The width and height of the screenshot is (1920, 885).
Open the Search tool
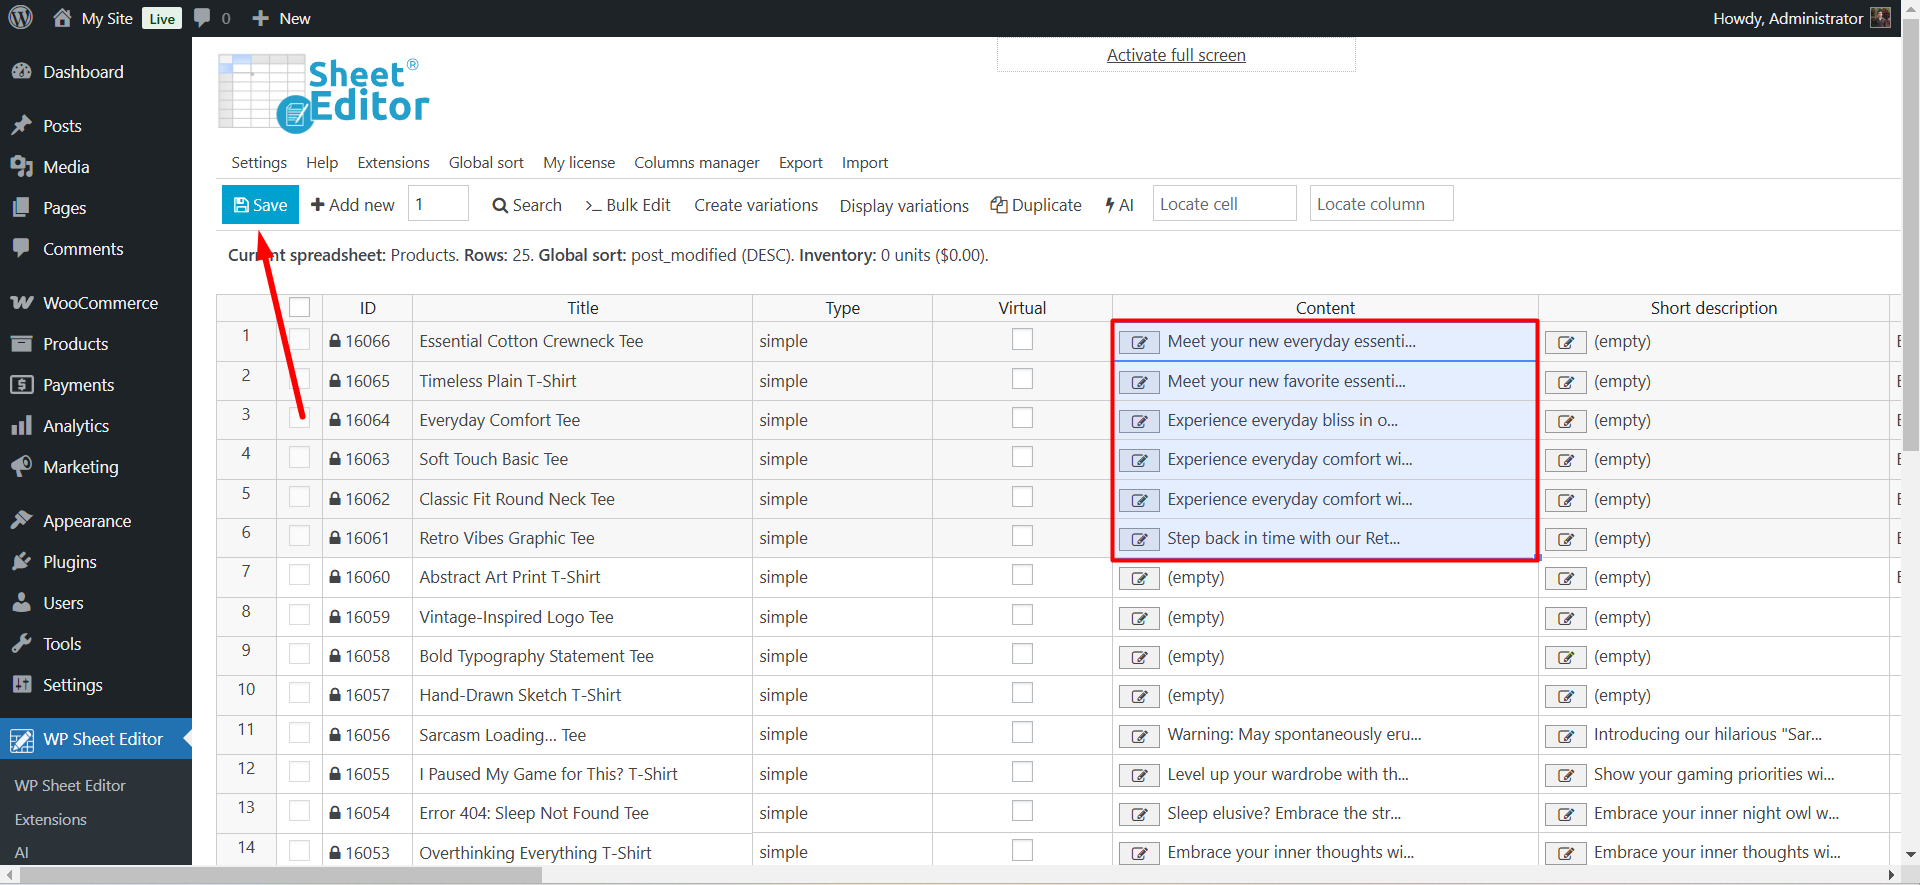(527, 205)
